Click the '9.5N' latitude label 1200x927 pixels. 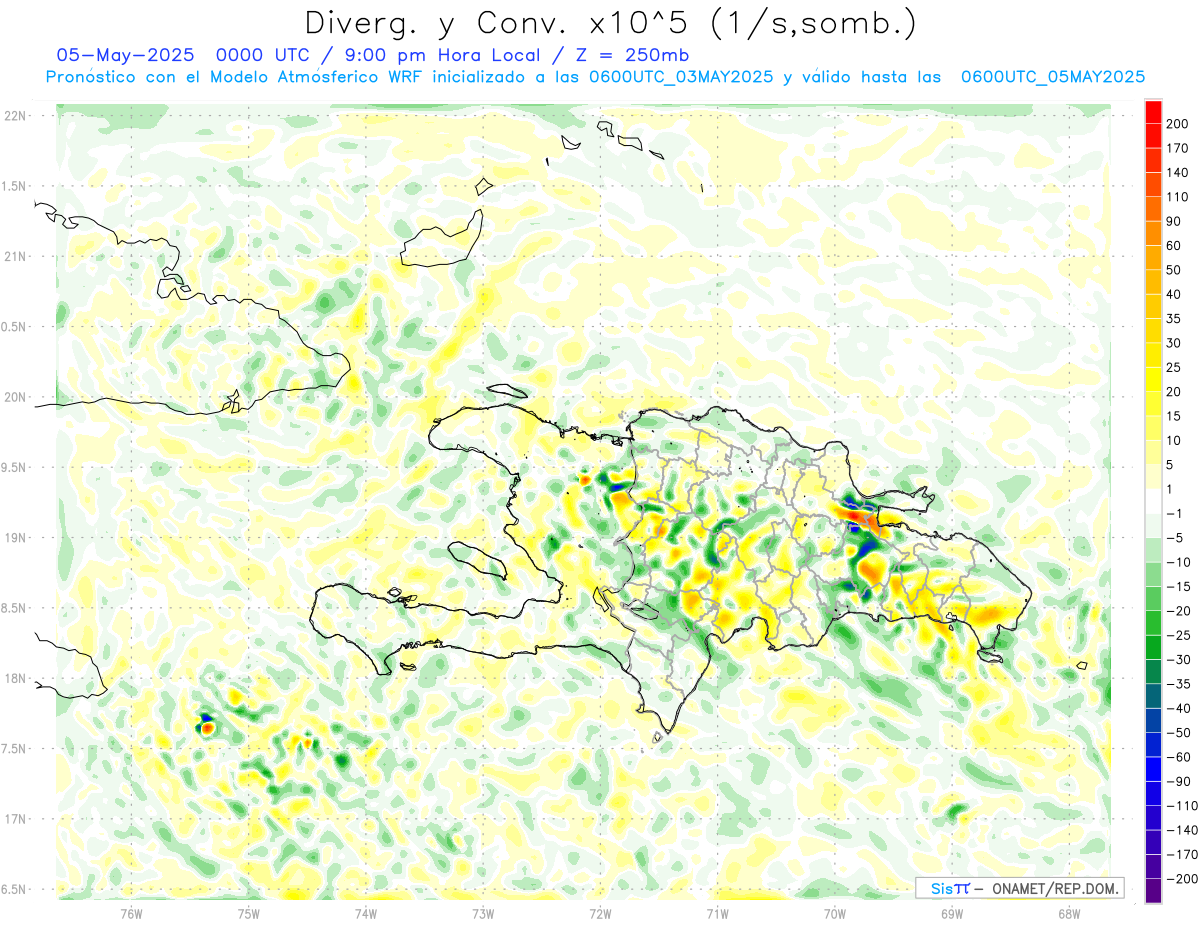(14, 467)
